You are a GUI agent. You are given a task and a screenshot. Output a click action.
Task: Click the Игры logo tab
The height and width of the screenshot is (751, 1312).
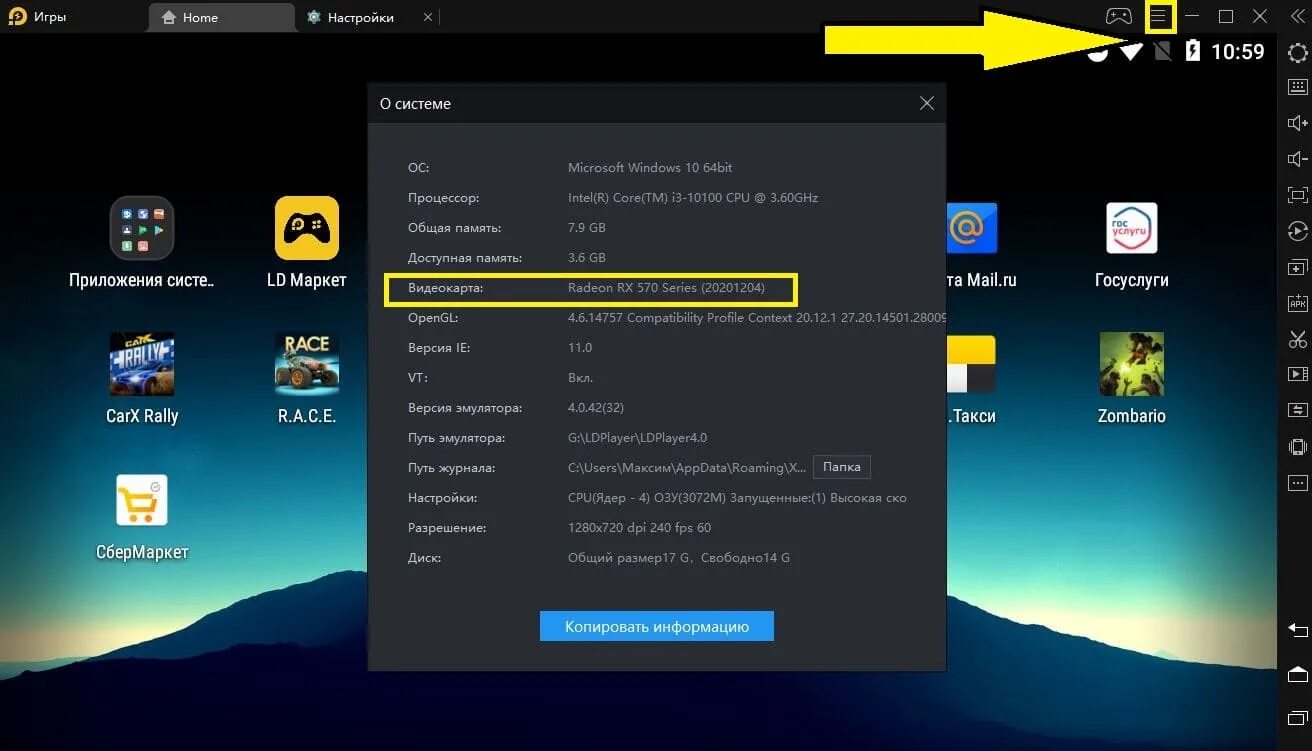pyautogui.click(x=36, y=17)
